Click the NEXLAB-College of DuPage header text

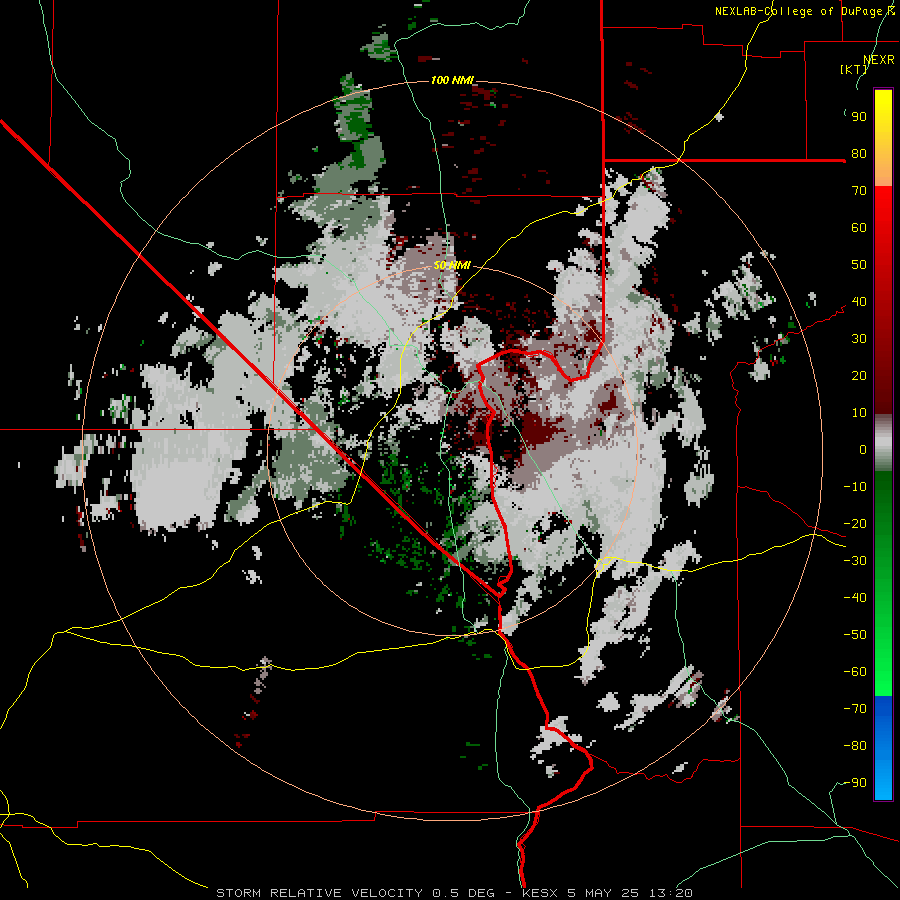tap(804, 11)
